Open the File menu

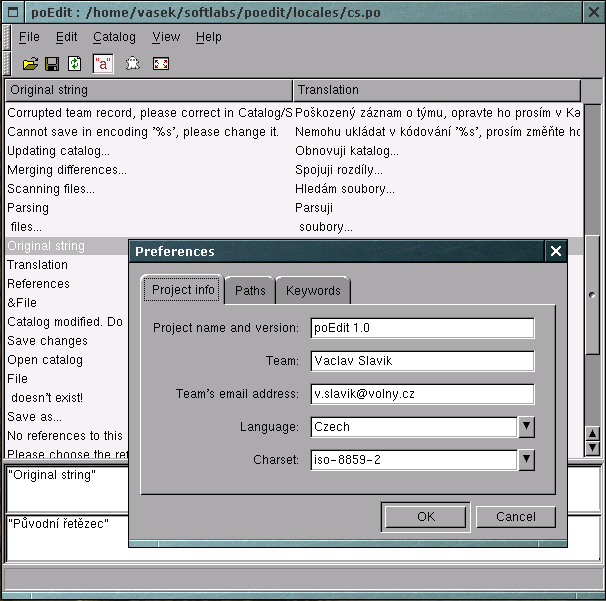coord(29,37)
